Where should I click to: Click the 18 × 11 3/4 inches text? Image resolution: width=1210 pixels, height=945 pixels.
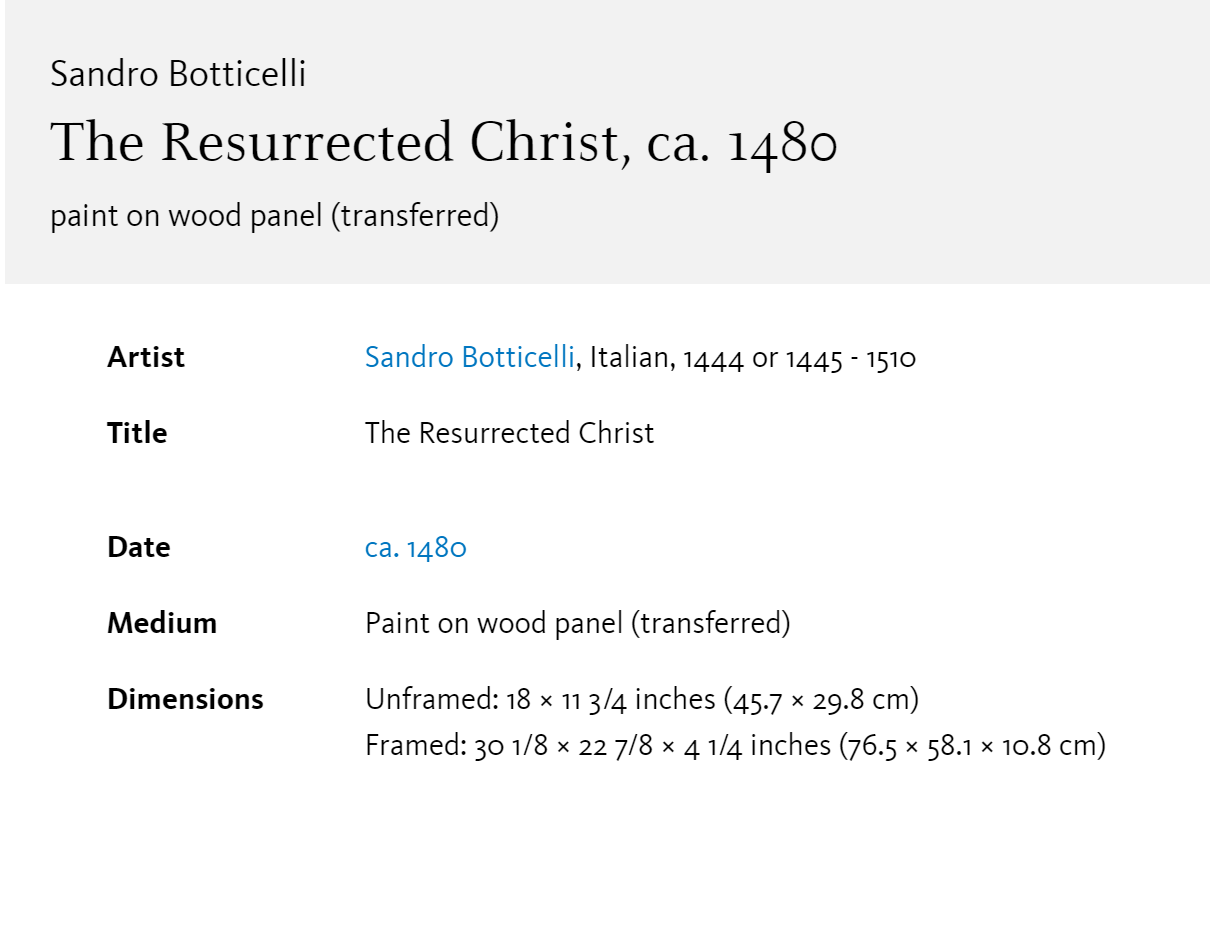[611, 699]
